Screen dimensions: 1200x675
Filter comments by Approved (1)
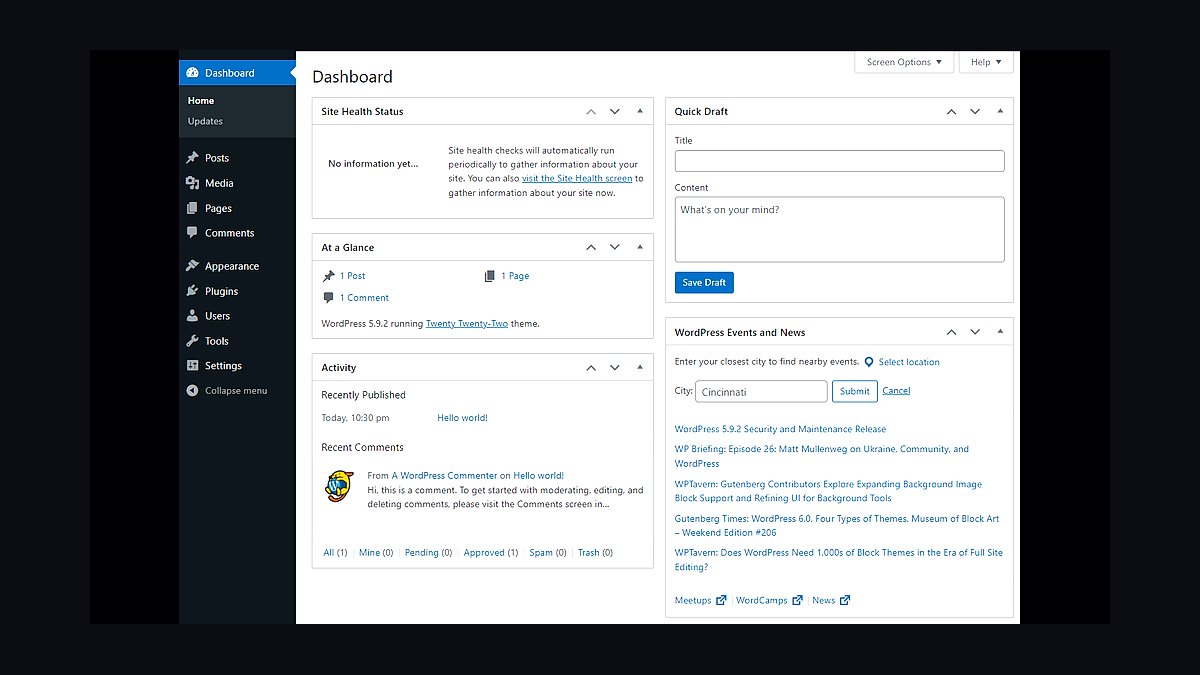491,553
